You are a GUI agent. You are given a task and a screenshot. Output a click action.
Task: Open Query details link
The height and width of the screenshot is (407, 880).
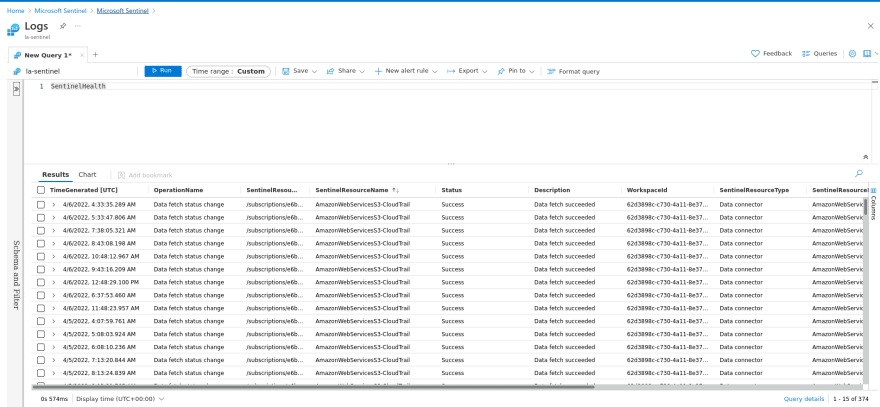point(804,399)
